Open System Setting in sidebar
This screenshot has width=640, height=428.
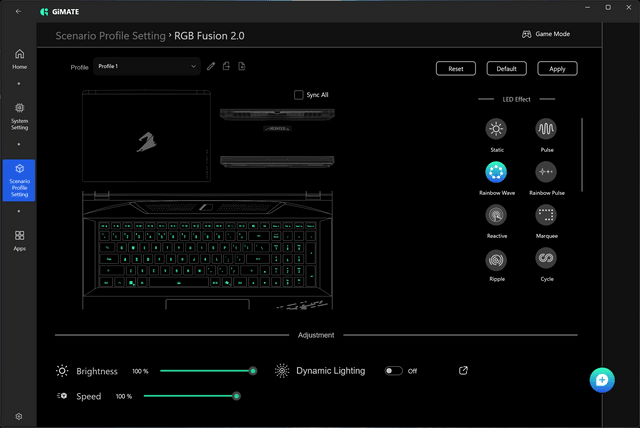pos(19,116)
